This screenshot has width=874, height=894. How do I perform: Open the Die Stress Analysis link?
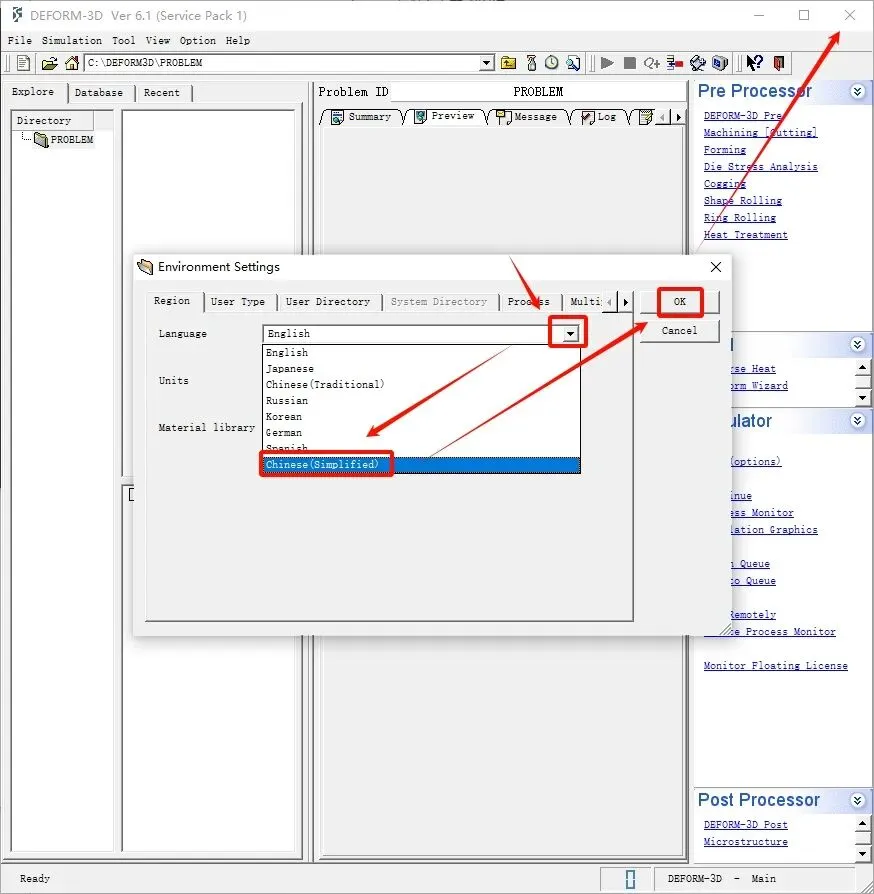(x=761, y=166)
